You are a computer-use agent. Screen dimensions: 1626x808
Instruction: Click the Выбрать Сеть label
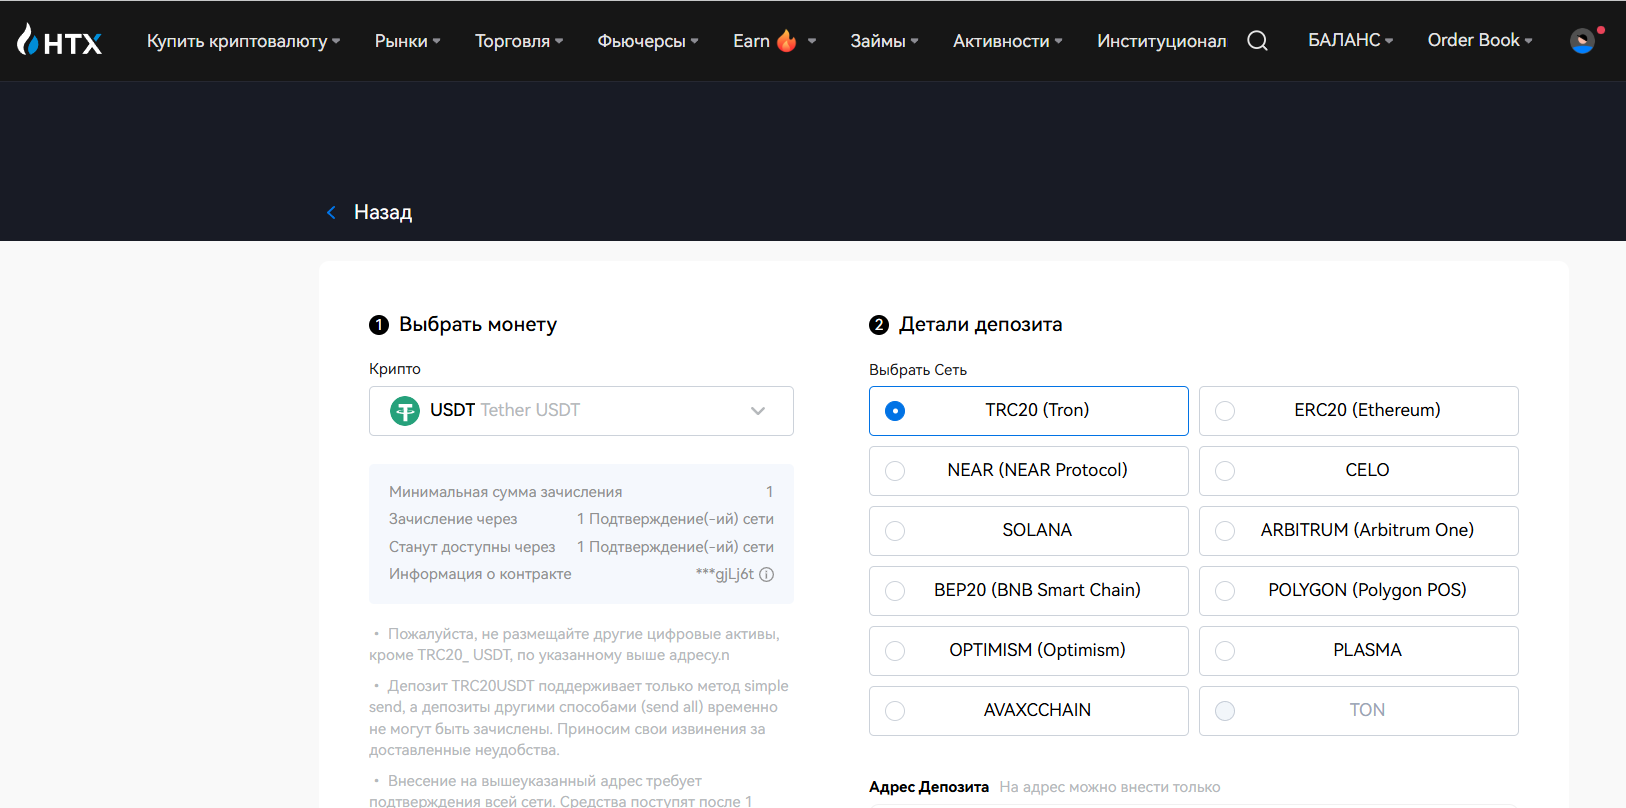pyautogui.click(x=918, y=370)
